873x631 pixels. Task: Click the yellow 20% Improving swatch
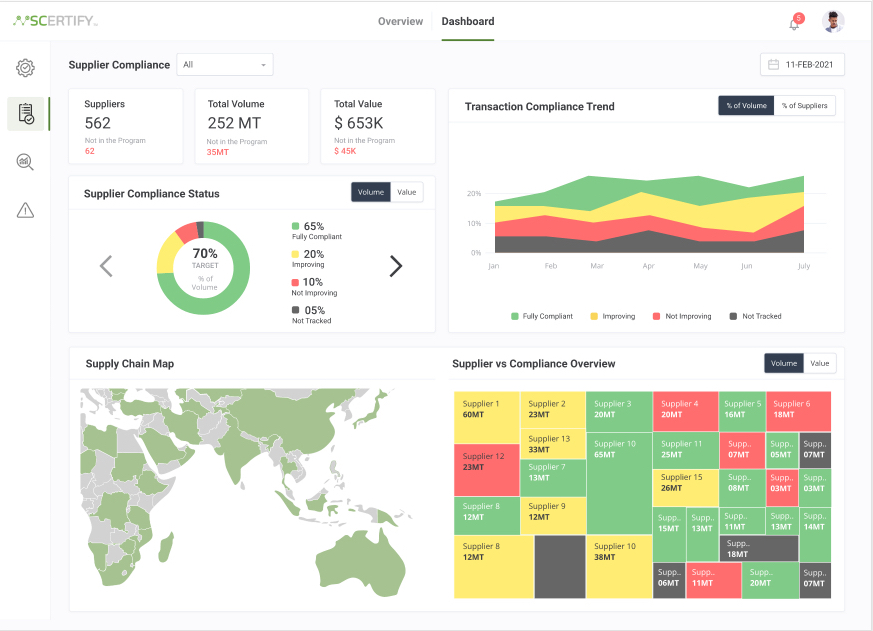(x=296, y=254)
